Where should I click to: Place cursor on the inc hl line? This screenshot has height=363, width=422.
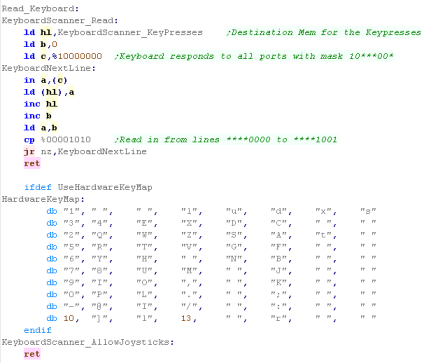(x=41, y=104)
